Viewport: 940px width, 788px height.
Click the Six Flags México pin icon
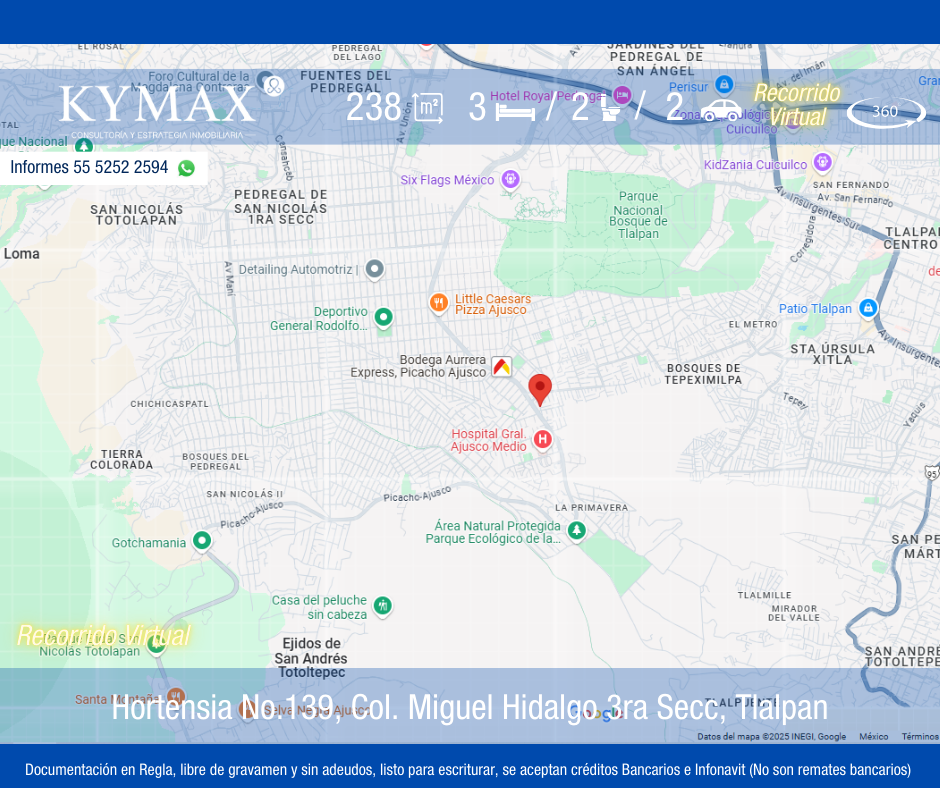coord(510,179)
